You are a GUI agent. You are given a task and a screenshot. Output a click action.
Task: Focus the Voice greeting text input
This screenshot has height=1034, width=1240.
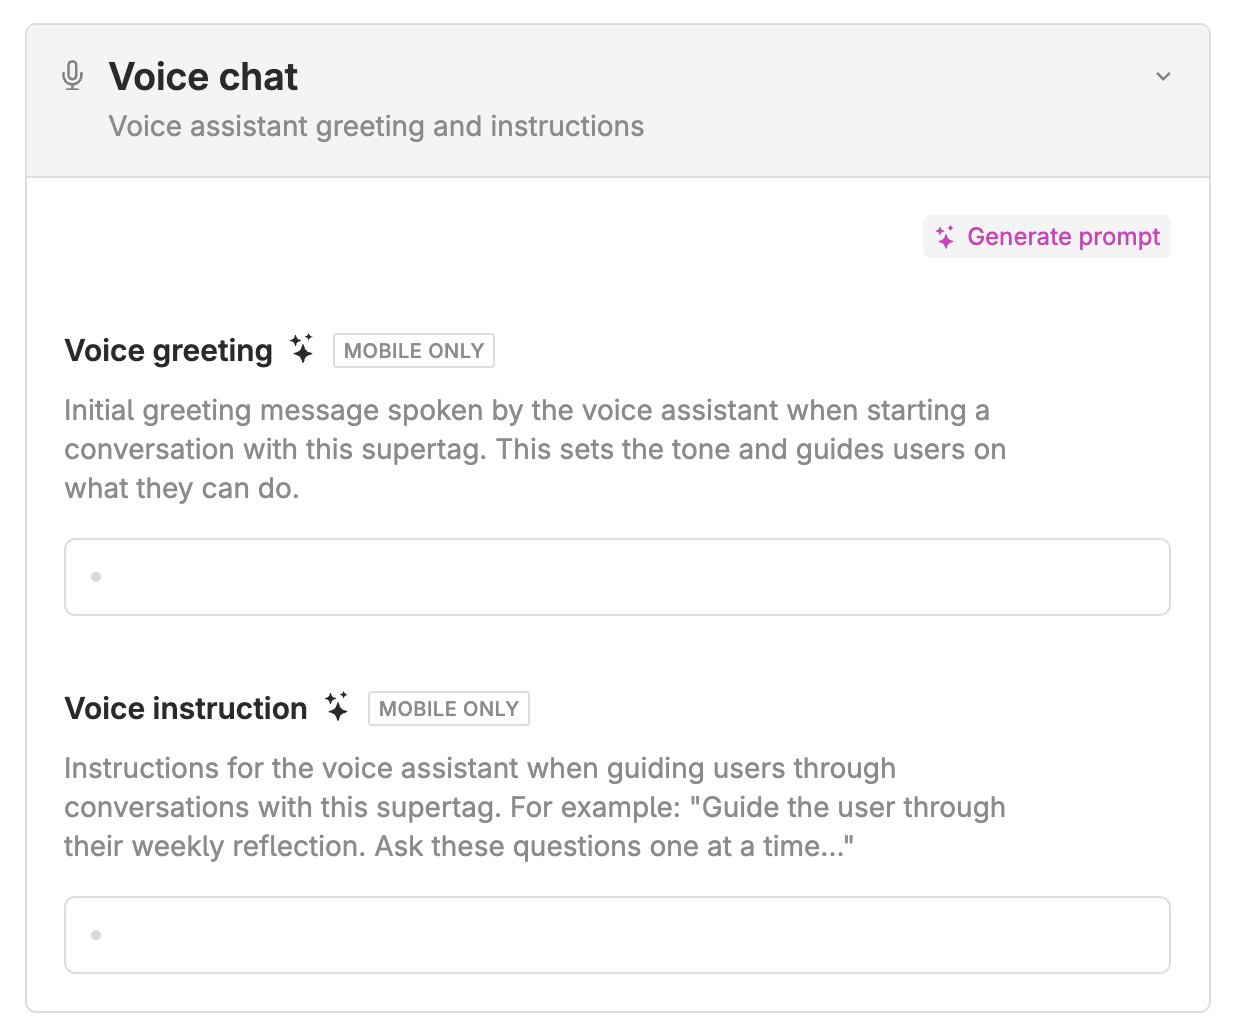coord(617,577)
